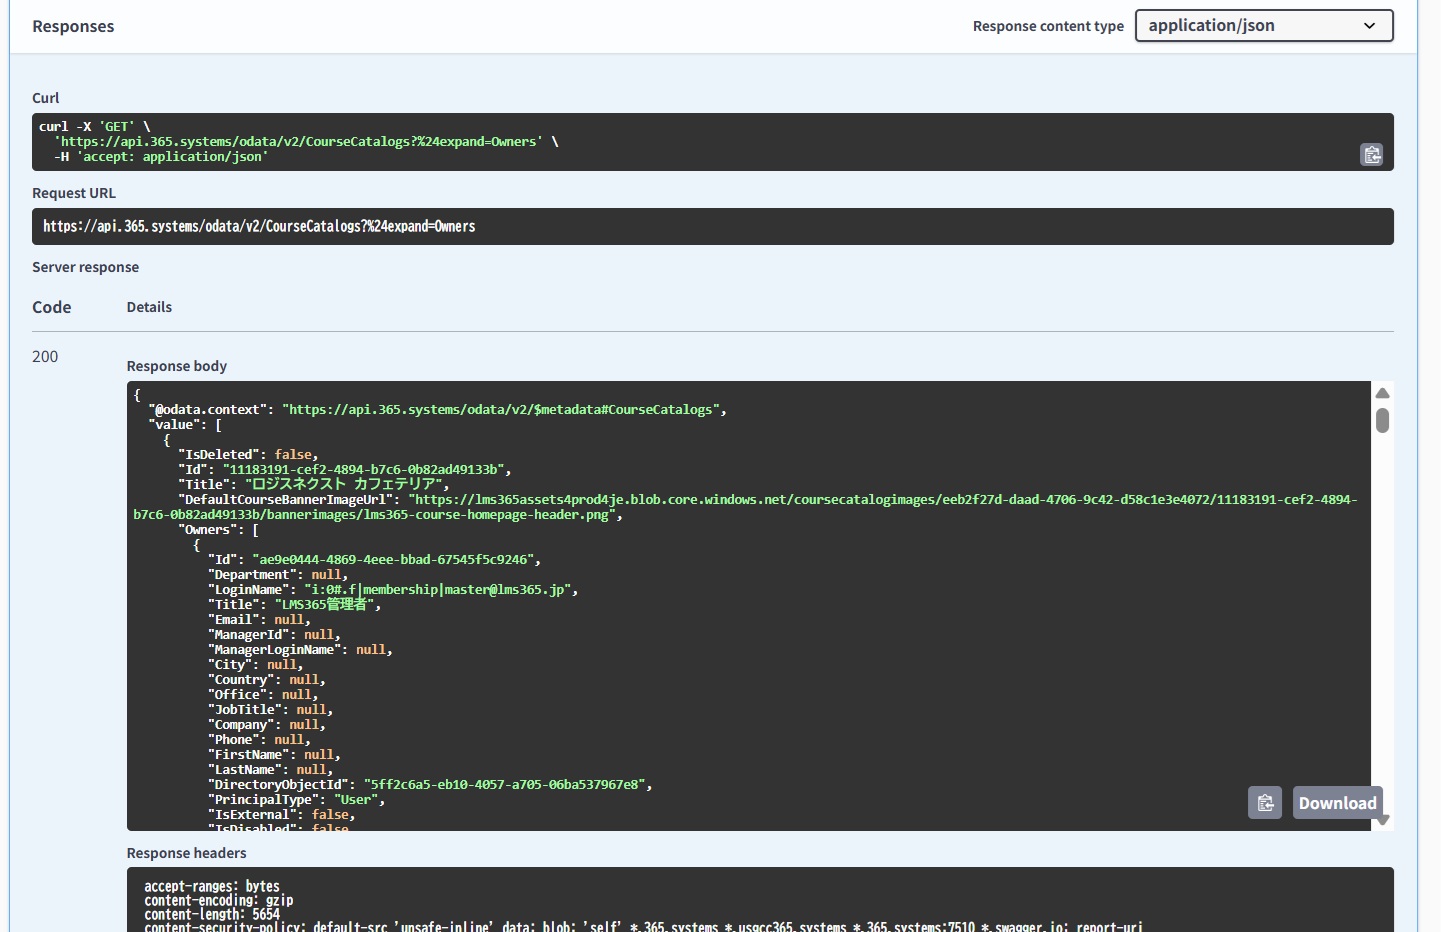Click the "Country": null line
This screenshot has height=932, width=1441.
click(266, 680)
